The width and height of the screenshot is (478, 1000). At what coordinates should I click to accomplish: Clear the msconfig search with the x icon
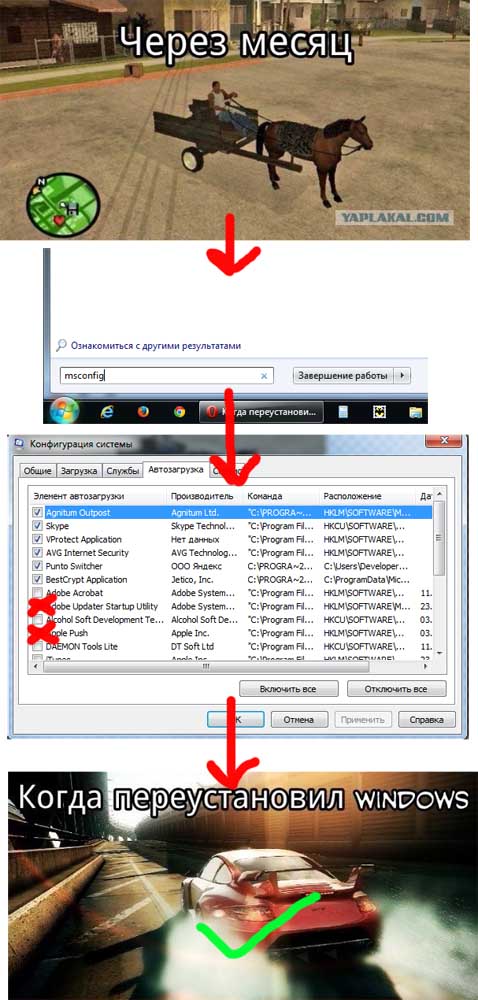pos(264,376)
